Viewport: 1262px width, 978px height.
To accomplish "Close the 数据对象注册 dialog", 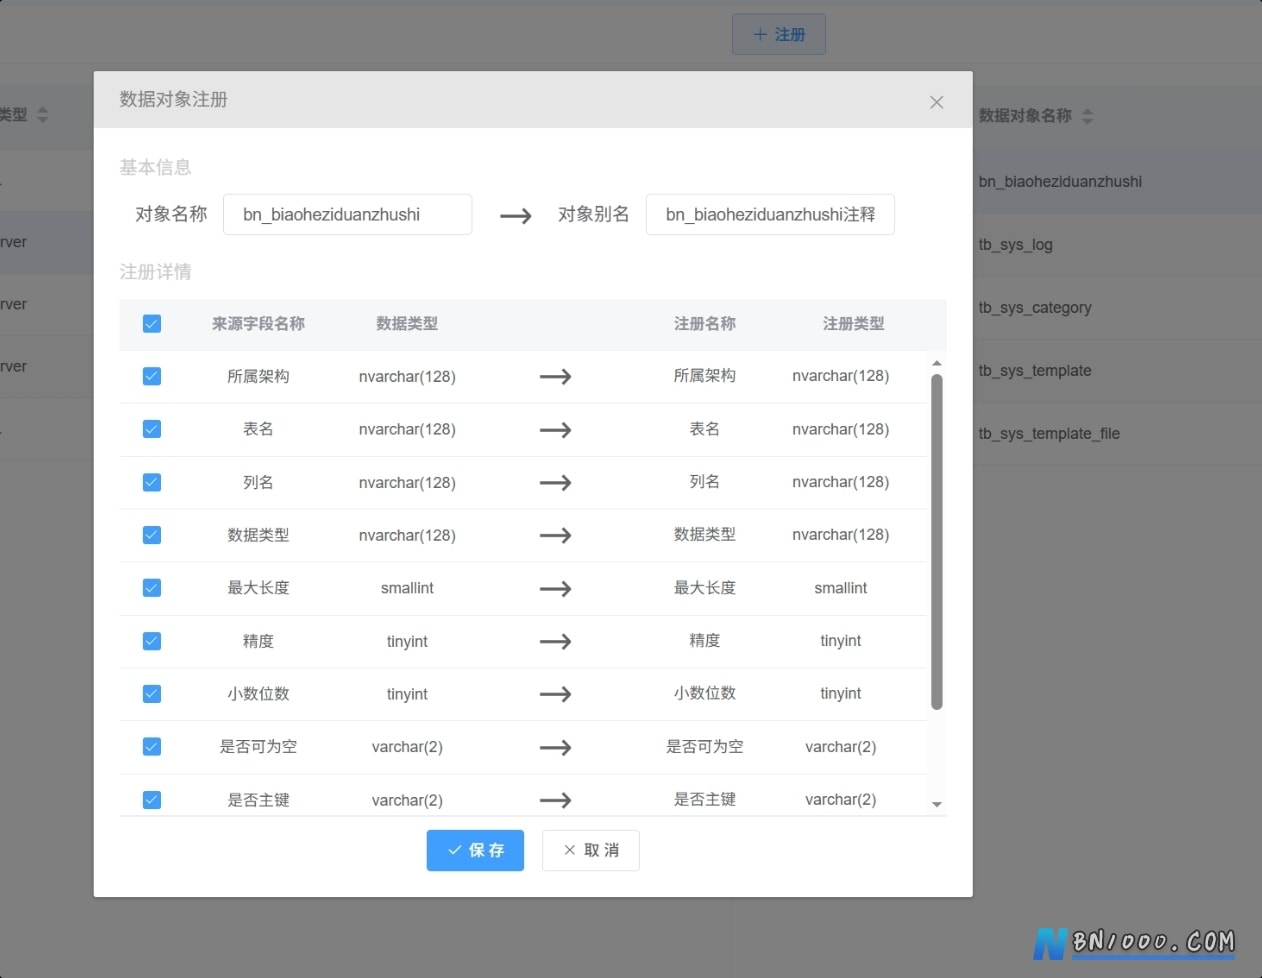I will [x=936, y=102].
